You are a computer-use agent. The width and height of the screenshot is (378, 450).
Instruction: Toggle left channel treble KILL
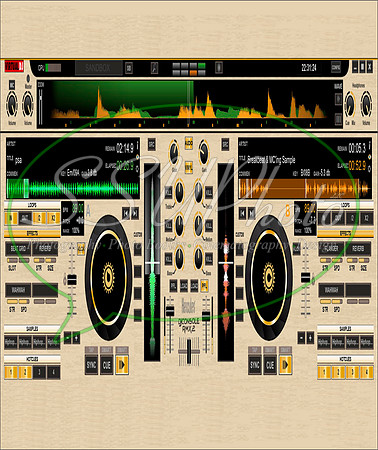(x=169, y=192)
